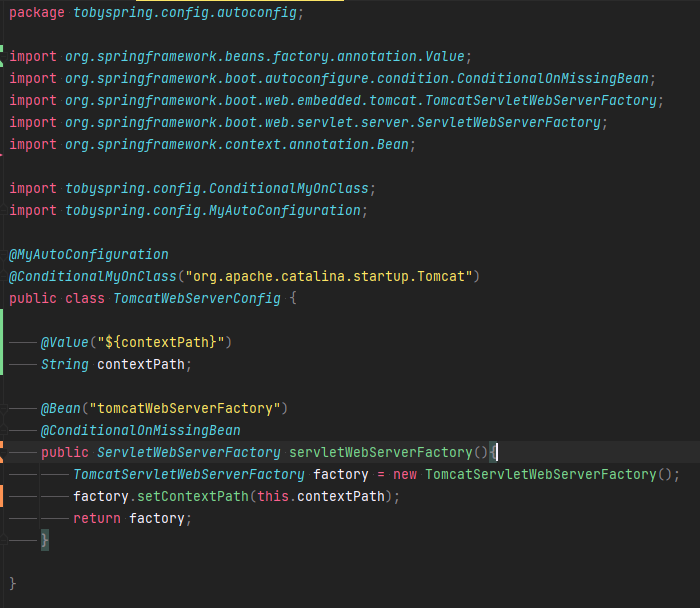Click the 'this' keyword

[273, 496]
